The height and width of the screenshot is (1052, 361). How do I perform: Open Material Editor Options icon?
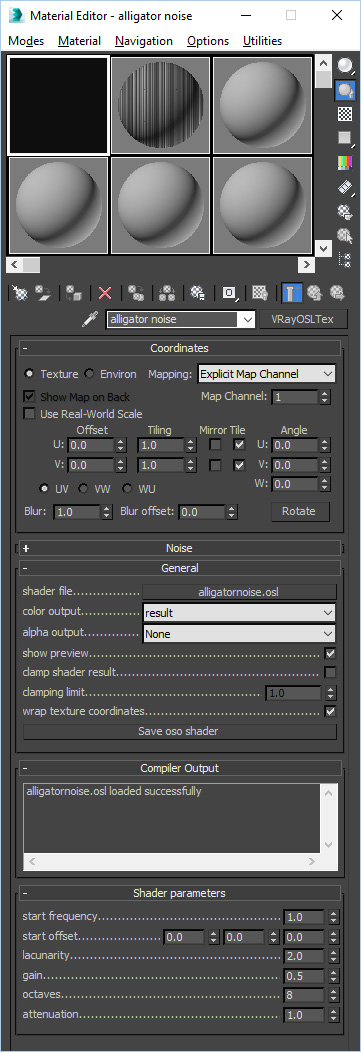(345, 211)
